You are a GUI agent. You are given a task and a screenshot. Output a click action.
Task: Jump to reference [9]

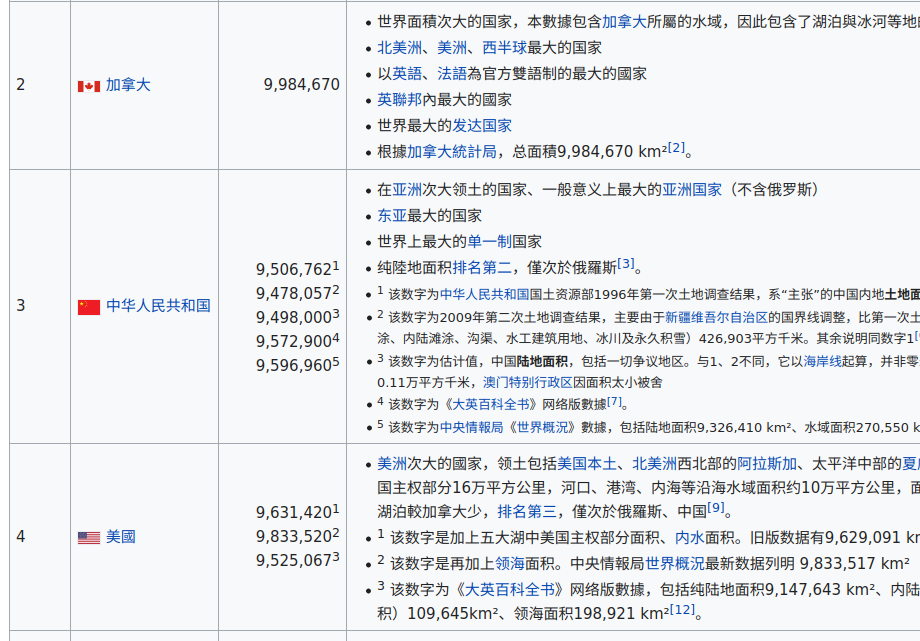click(715, 508)
